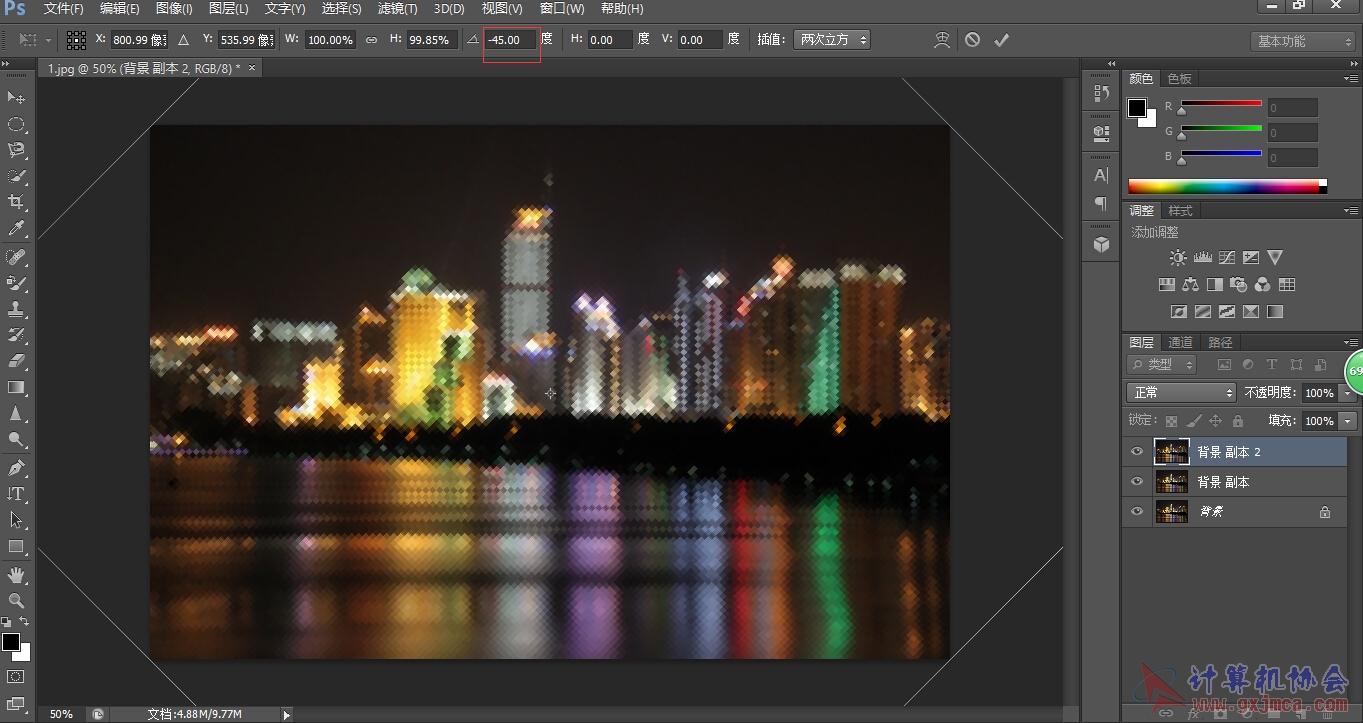Select the Elliptical Marquee tool

[16, 124]
